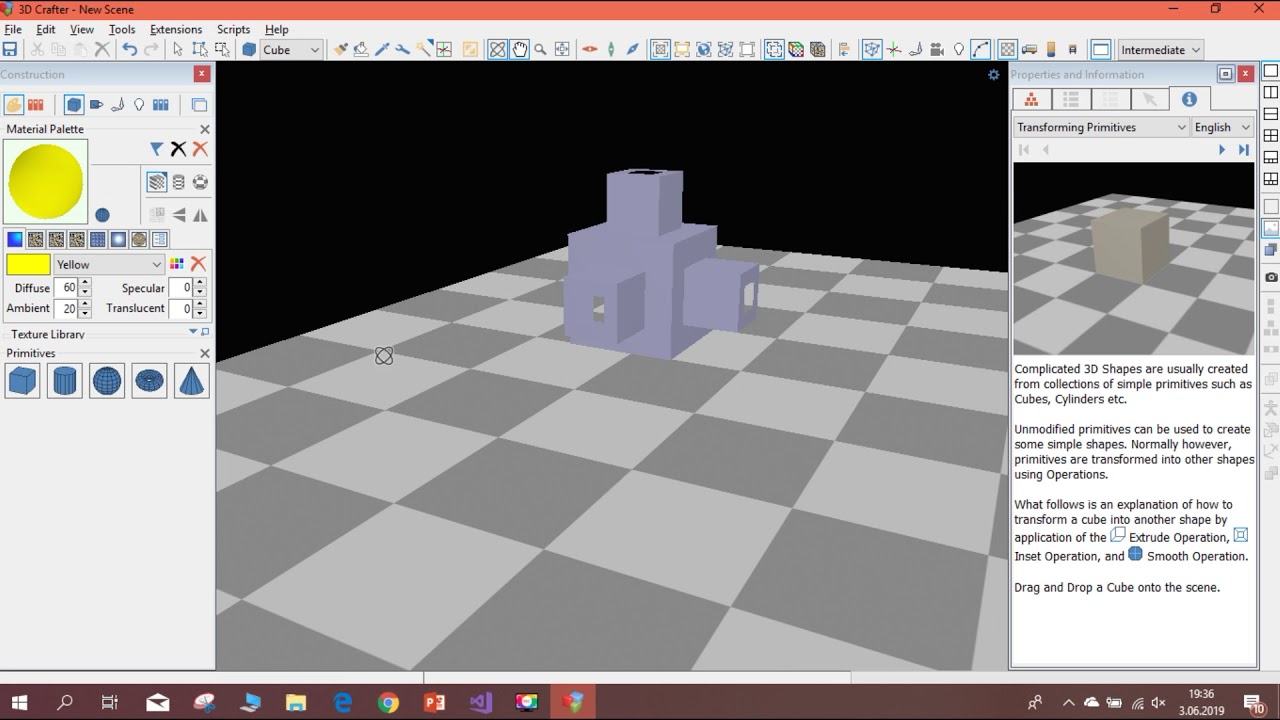
Task: Click the Save icon in the toolbar
Action: (x=10, y=49)
